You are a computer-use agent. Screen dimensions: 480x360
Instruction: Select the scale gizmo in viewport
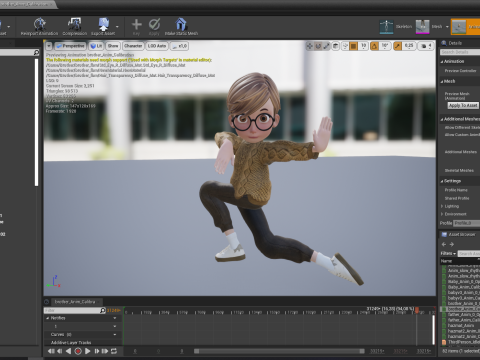[x=327, y=46]
